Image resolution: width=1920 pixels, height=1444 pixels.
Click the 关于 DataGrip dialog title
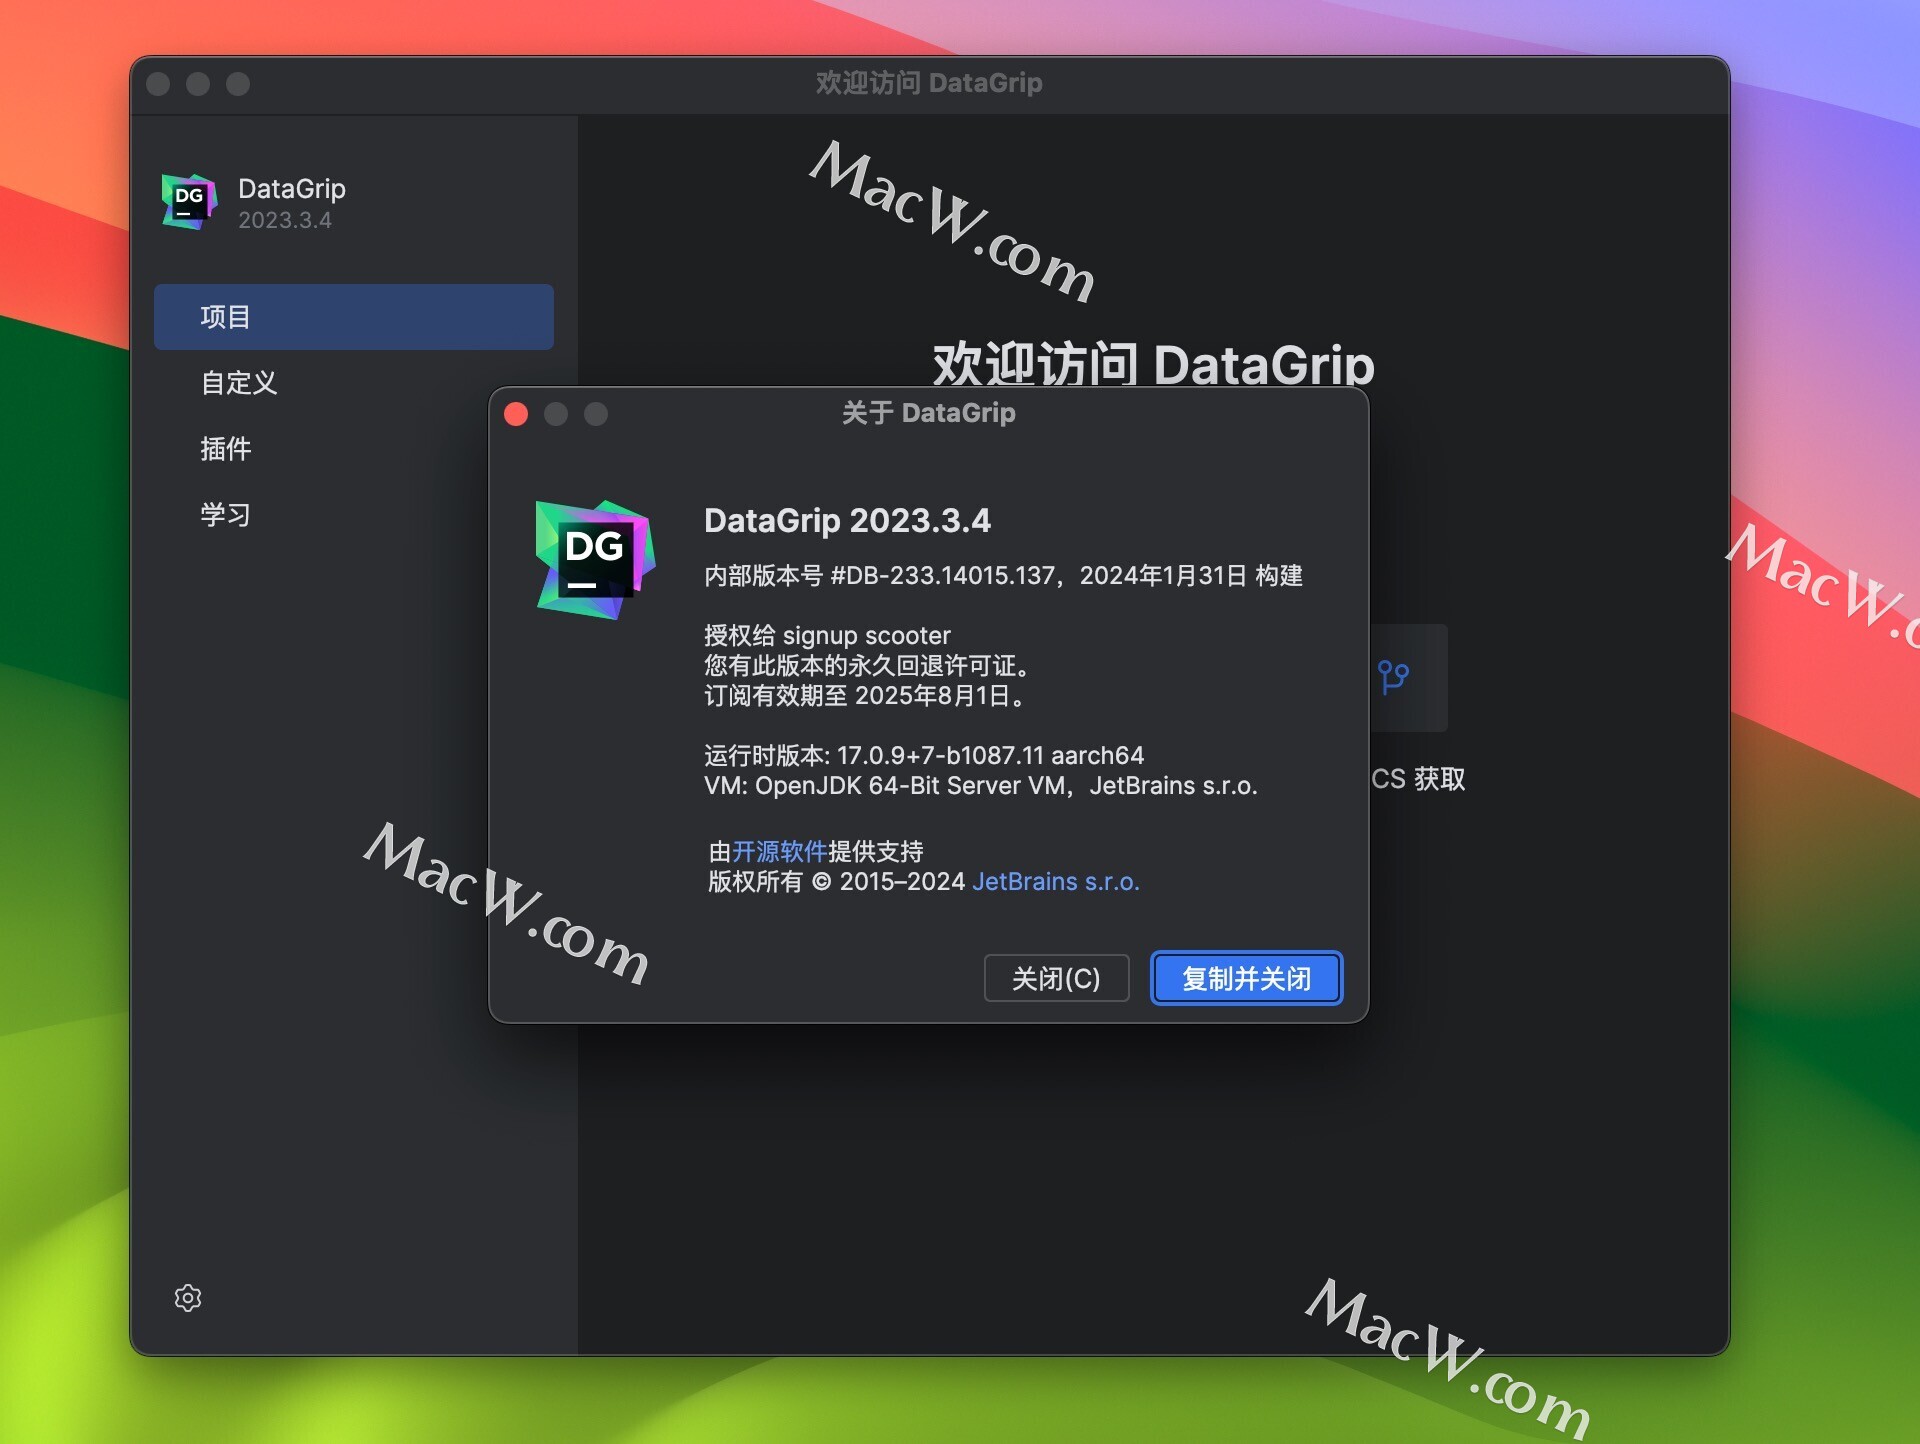point(928,413)
